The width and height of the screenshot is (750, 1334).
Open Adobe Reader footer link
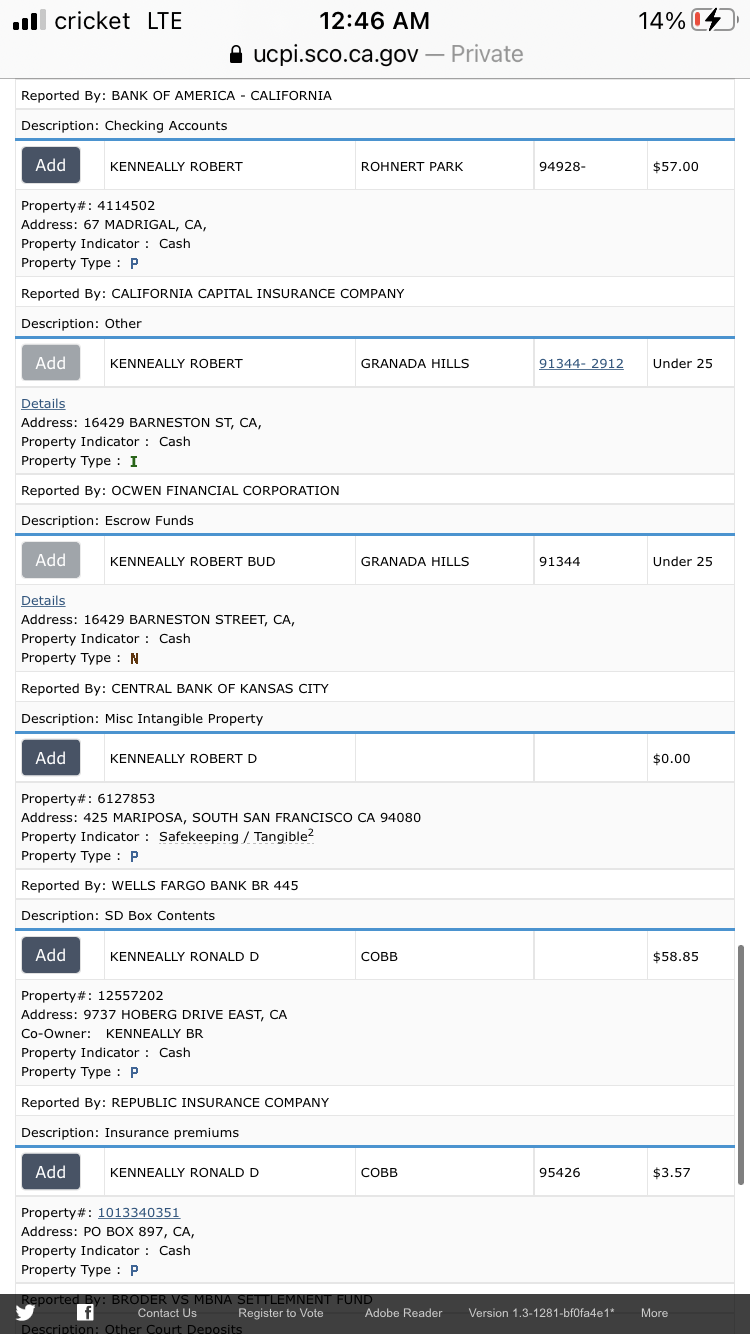click(x=403, y=1313)
